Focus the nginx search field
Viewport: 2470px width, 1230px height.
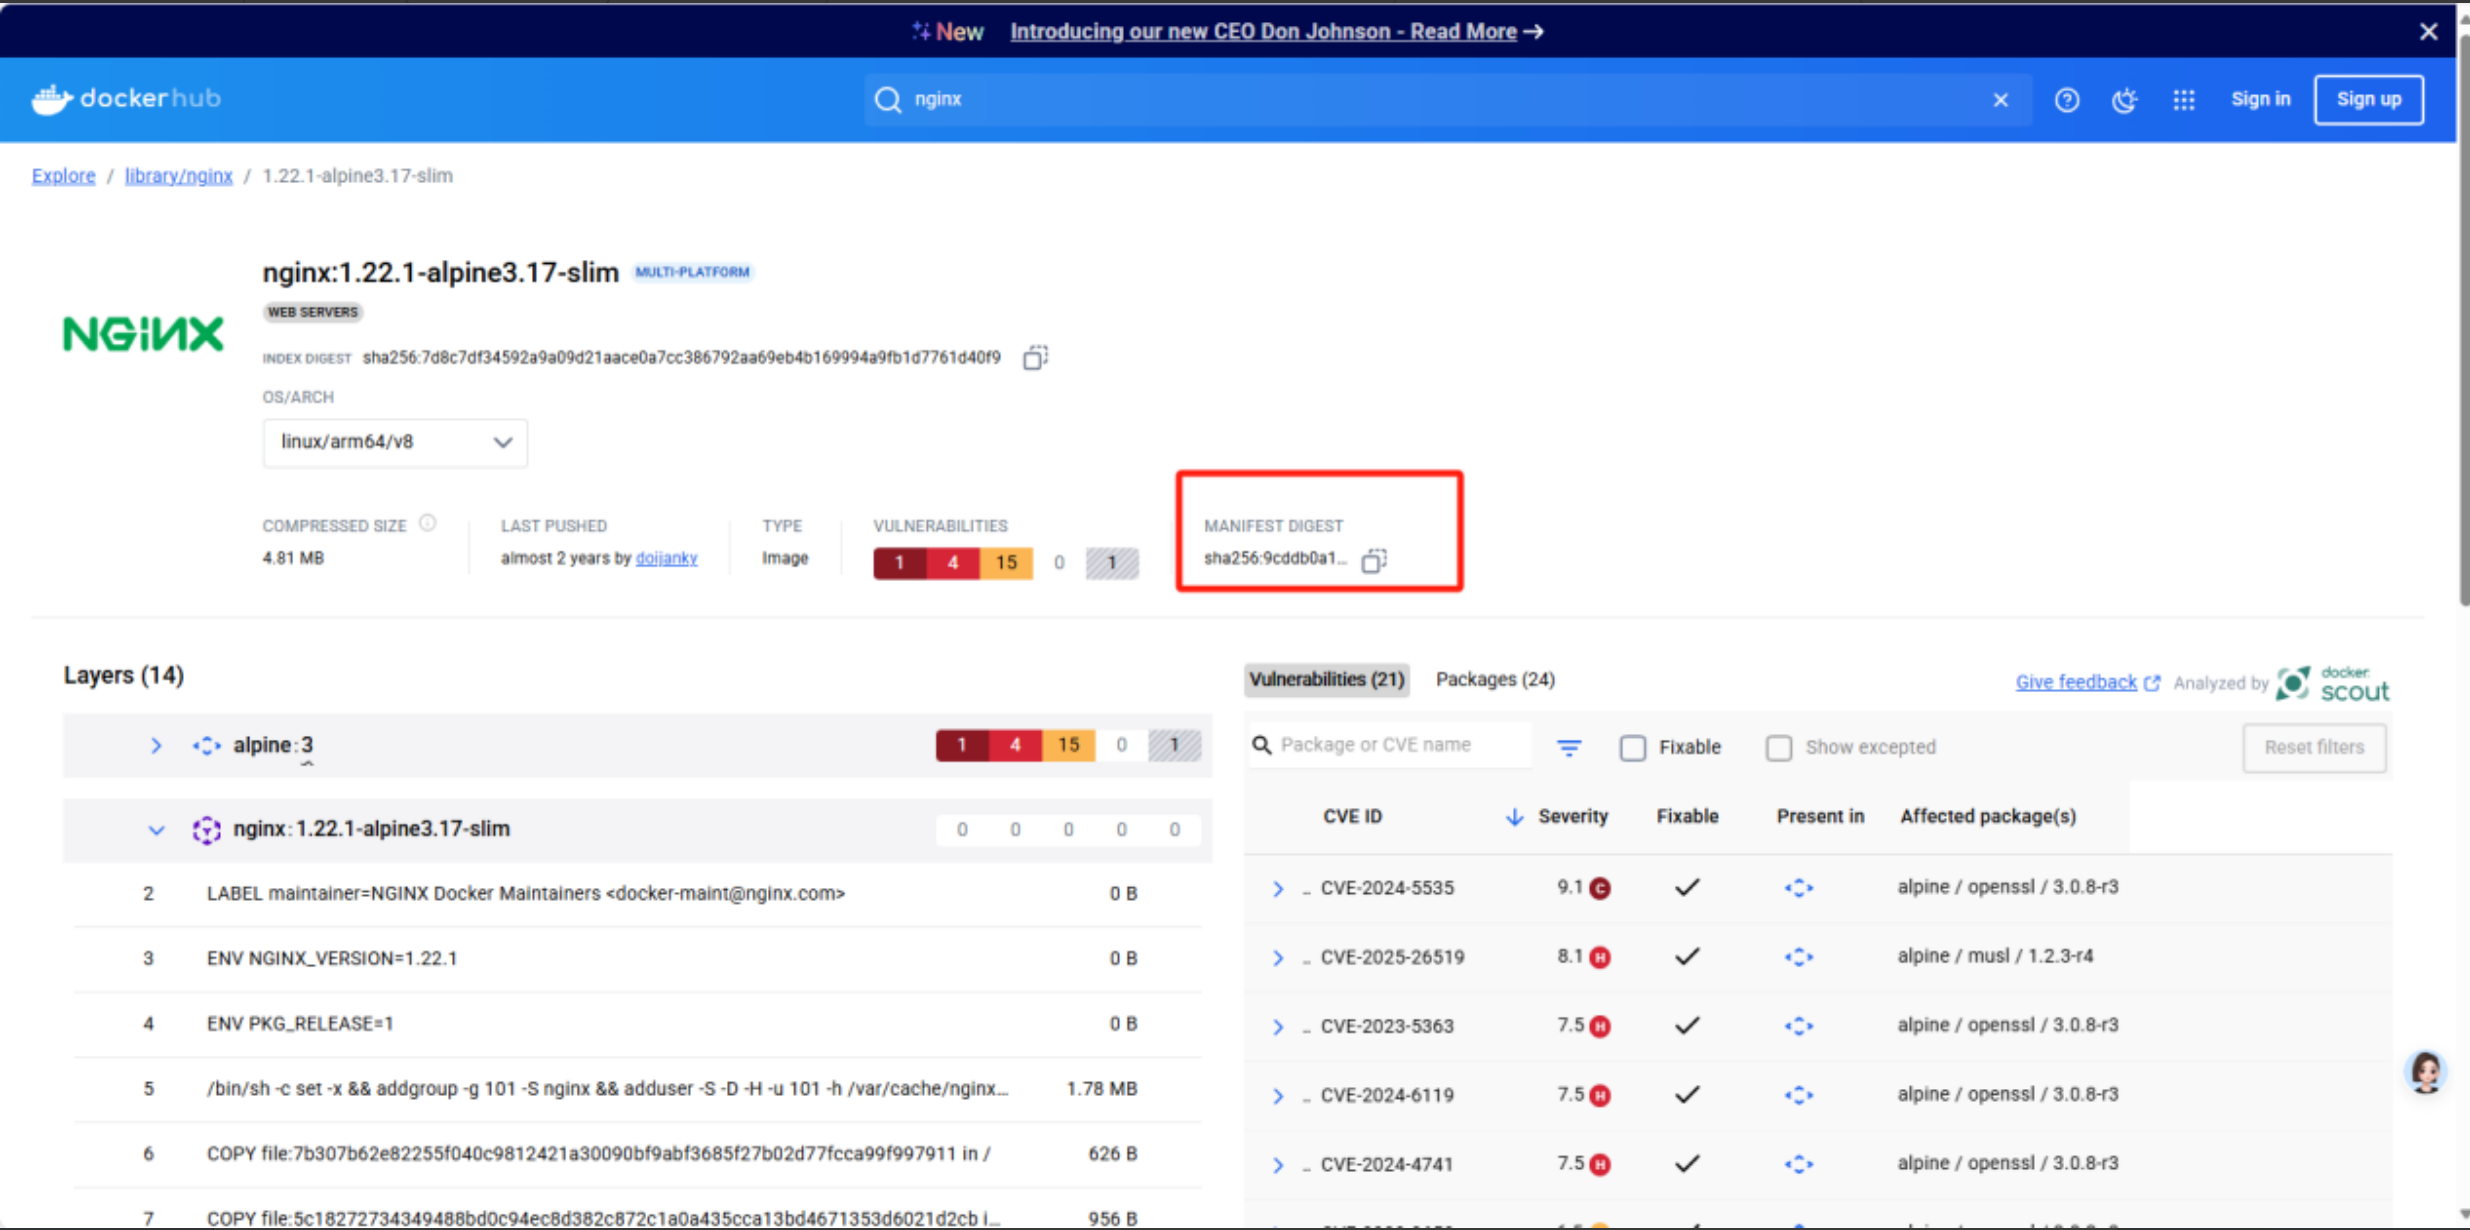pos(1448,100)
